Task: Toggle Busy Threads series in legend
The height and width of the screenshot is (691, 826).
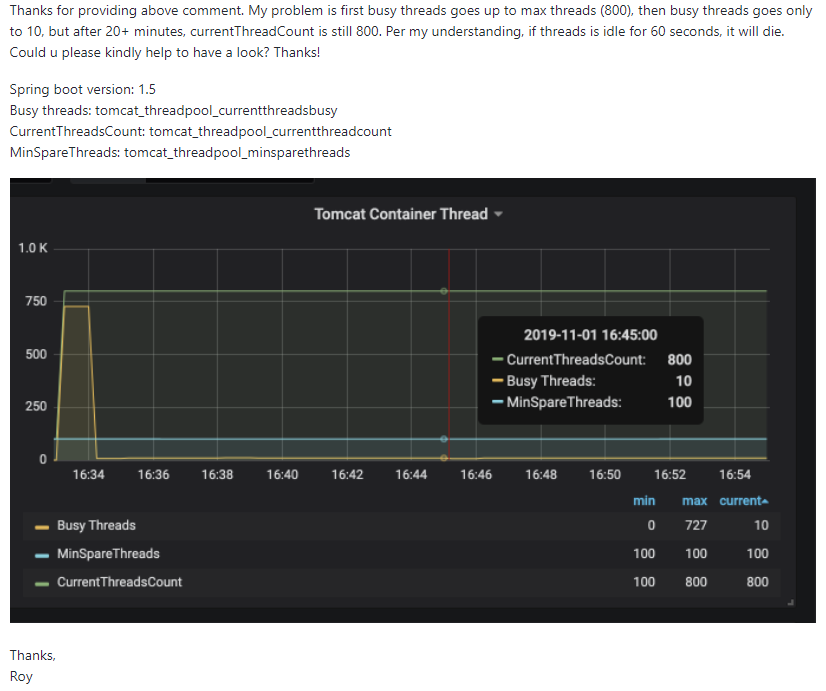Action: pyautogui.click(x=96, y=526)
